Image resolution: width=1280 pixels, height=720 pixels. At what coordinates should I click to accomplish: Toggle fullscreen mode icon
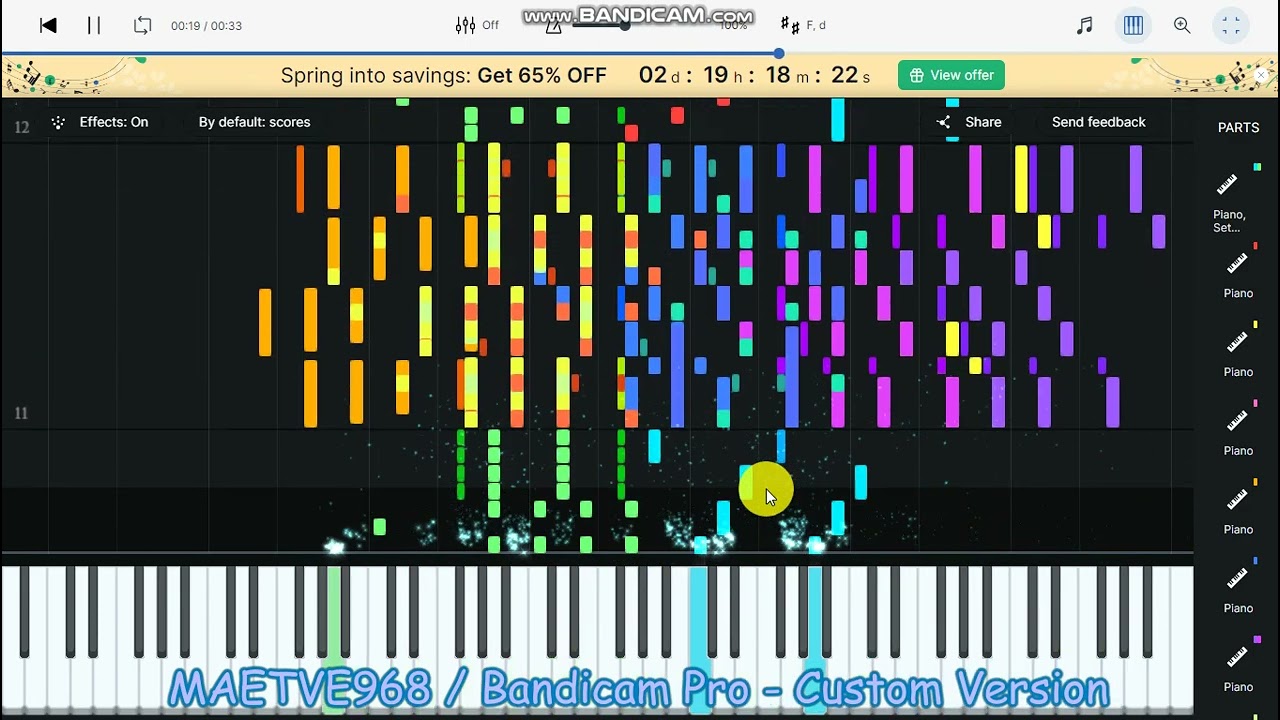(1231, 26)
